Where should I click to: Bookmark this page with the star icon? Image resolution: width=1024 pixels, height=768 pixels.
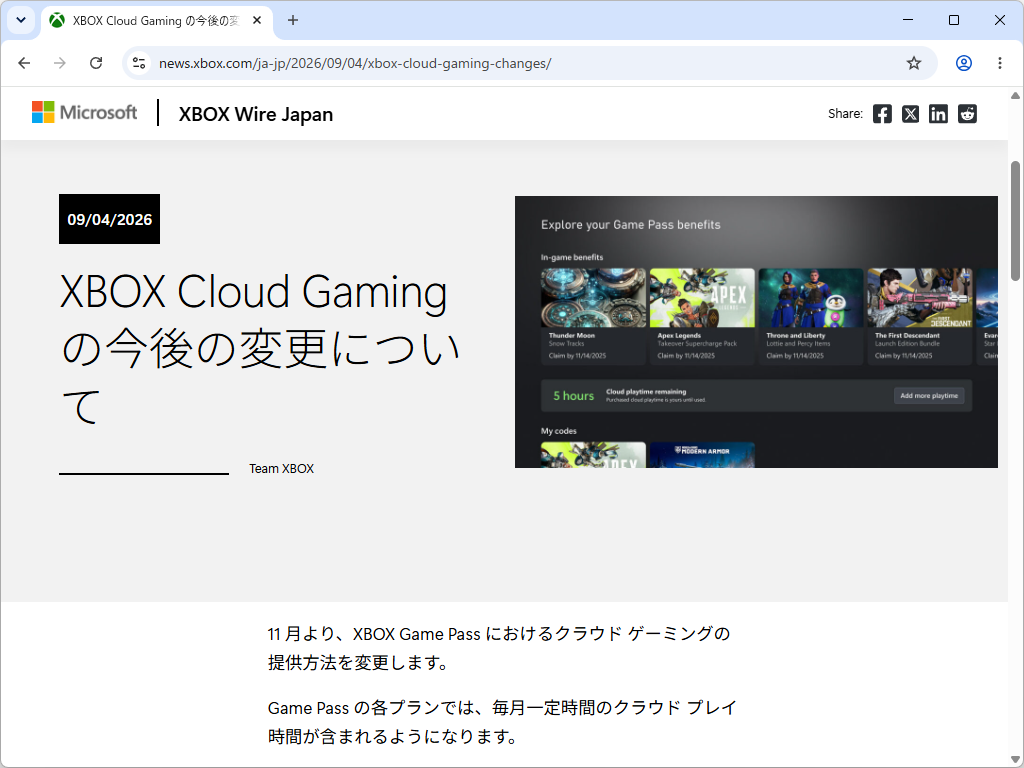914,63
